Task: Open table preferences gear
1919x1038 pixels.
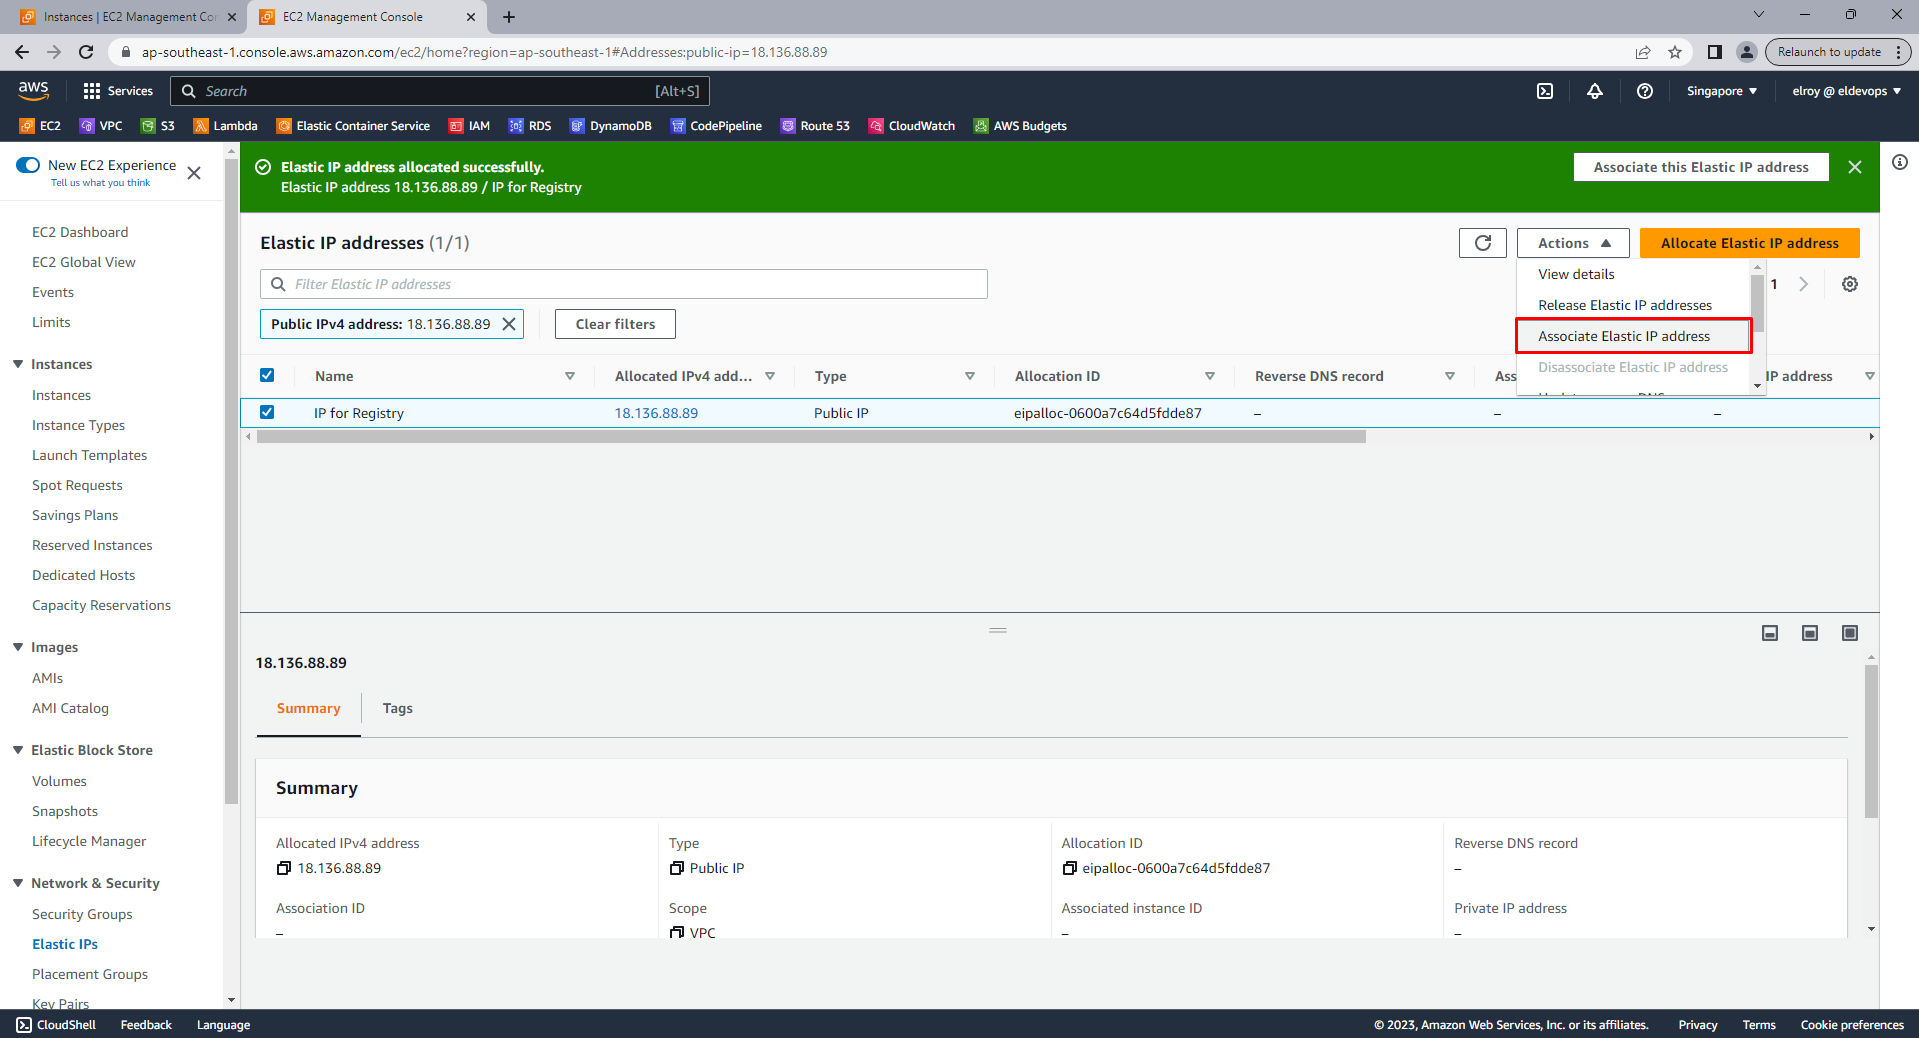Action: [1850, 284]
